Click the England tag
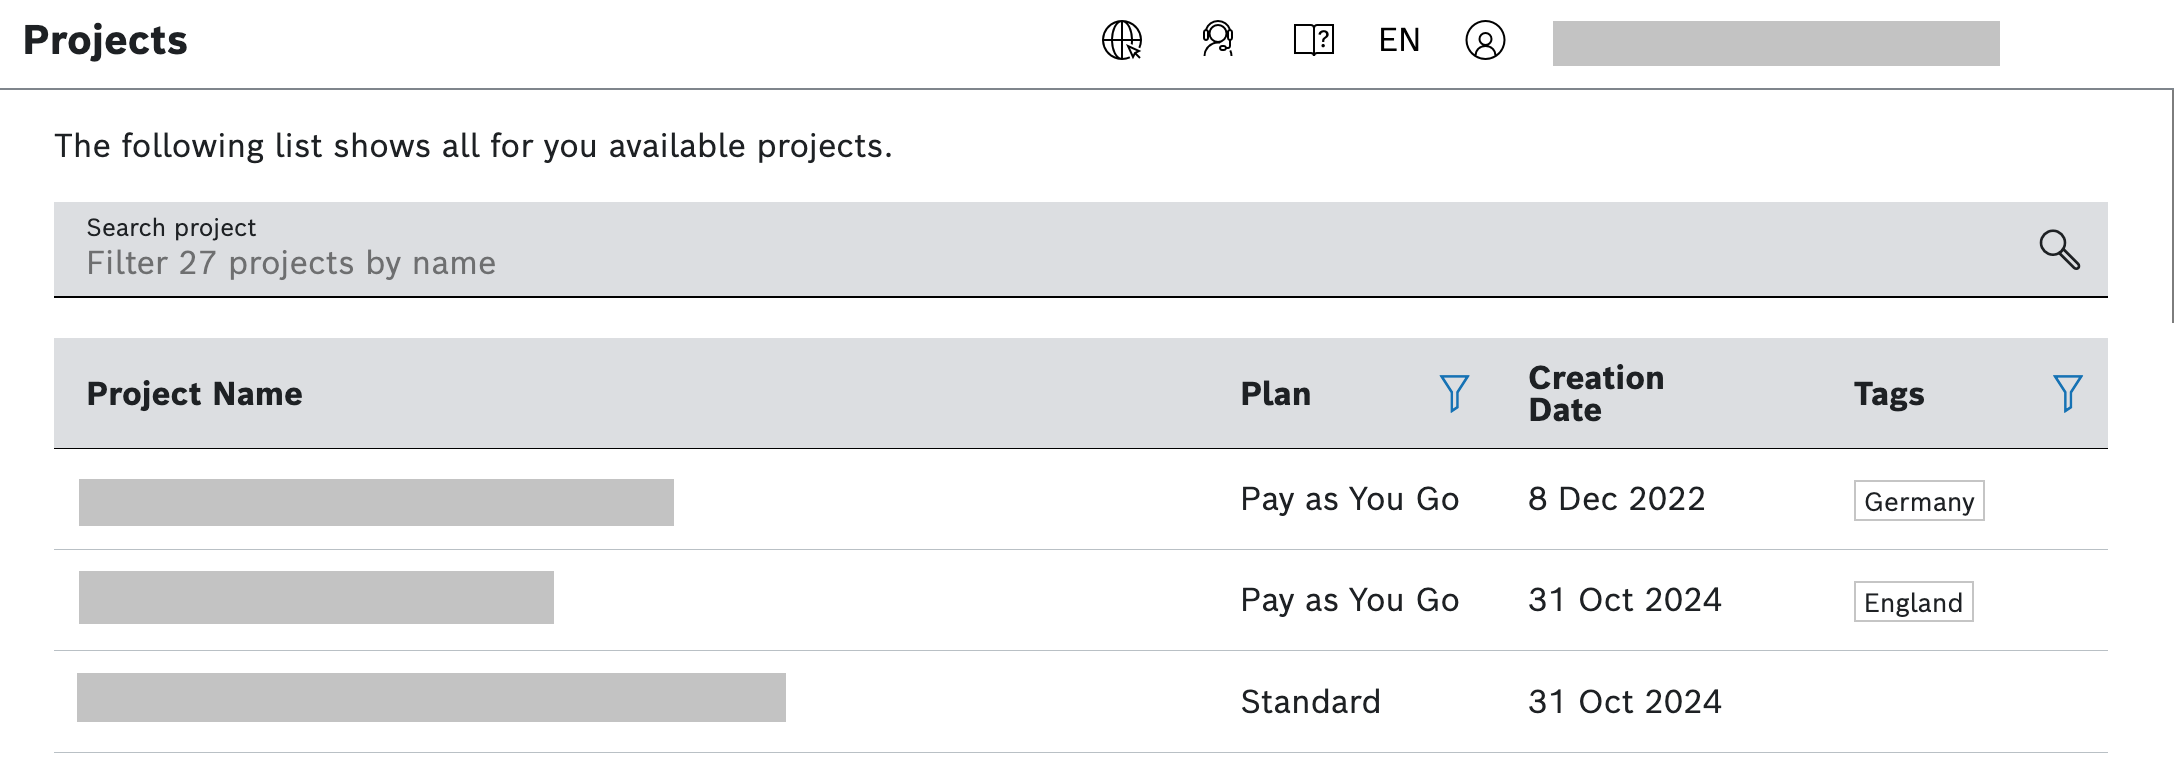The height and width of the screenshot is (768, 2174). tap(1913, 602)
